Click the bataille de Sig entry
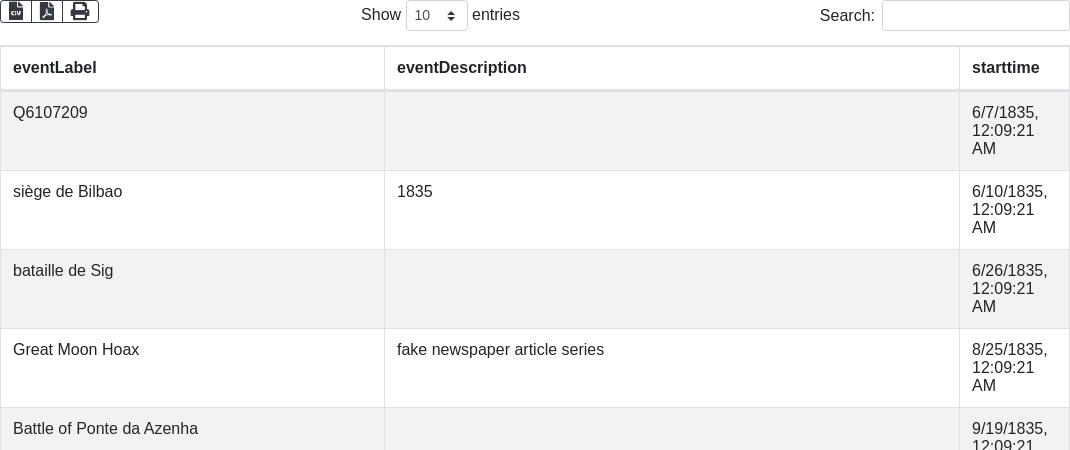Image resolution: width=1070 pixels, height=450 pixels. pyautogui.click(x=63, y=271)
